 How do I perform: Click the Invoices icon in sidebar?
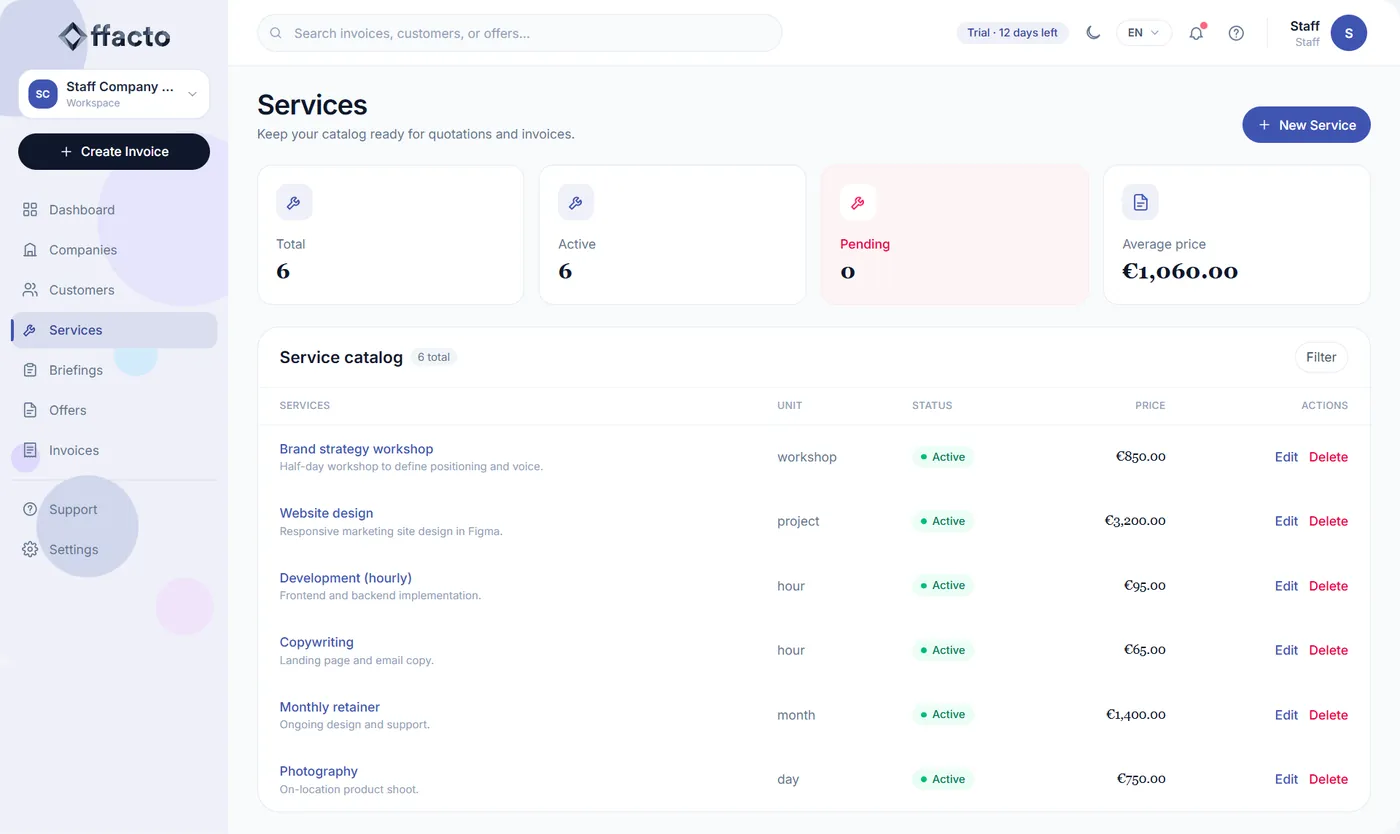(30, 450)
